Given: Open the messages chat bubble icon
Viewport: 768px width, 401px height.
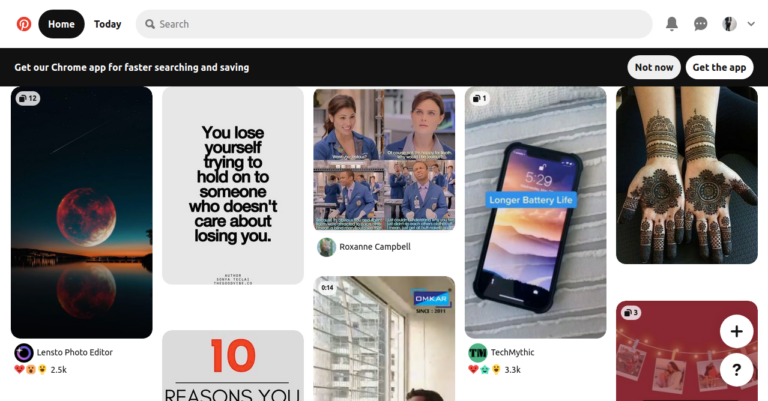Looking at the screenshot, I should 700,24.
